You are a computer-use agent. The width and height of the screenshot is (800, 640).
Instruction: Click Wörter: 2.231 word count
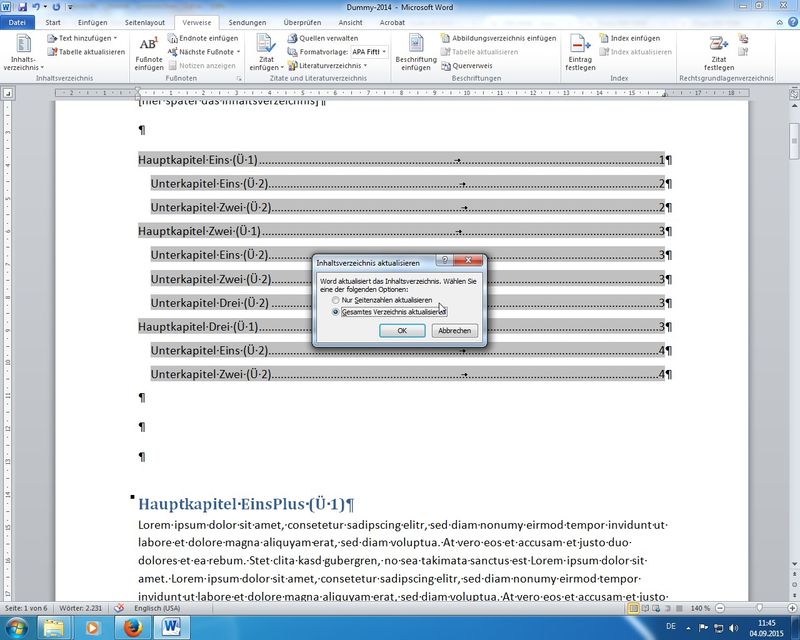click(x=81, y=608)
